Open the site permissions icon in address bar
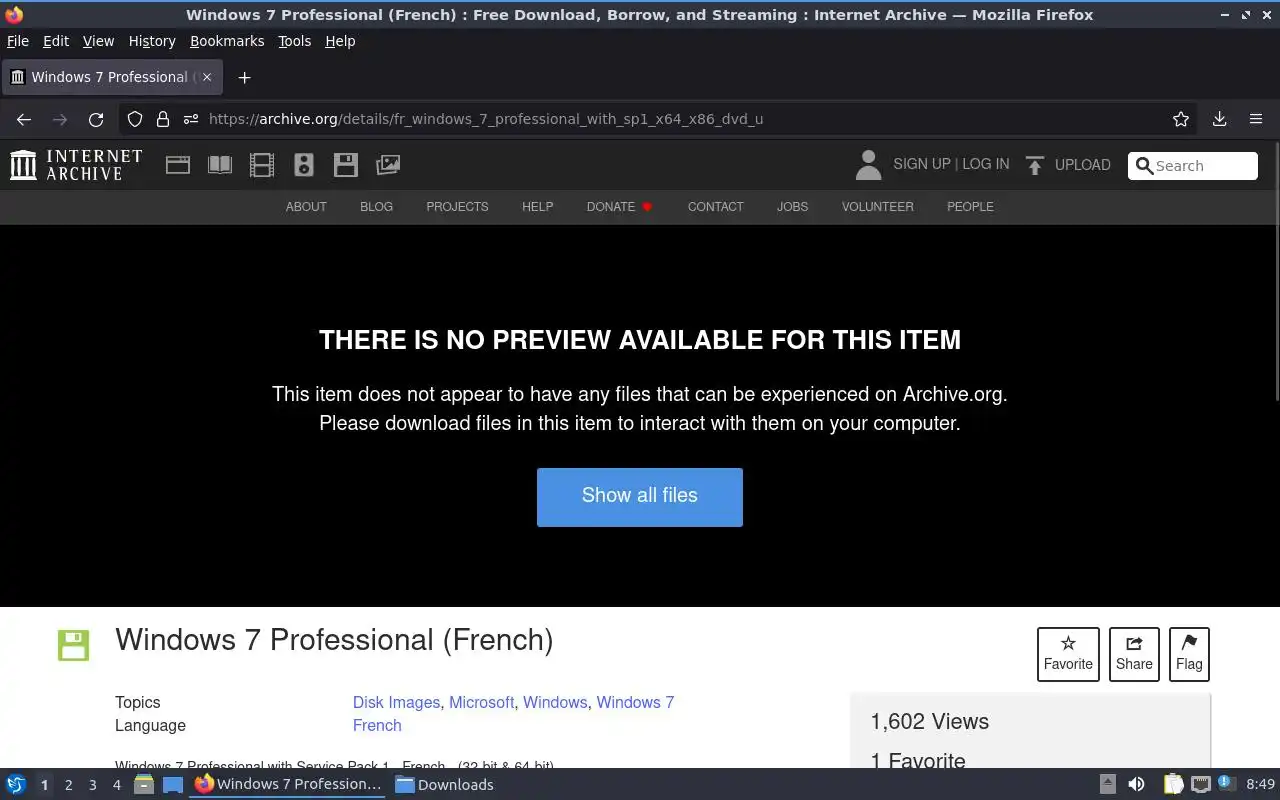 pos(191,119)
